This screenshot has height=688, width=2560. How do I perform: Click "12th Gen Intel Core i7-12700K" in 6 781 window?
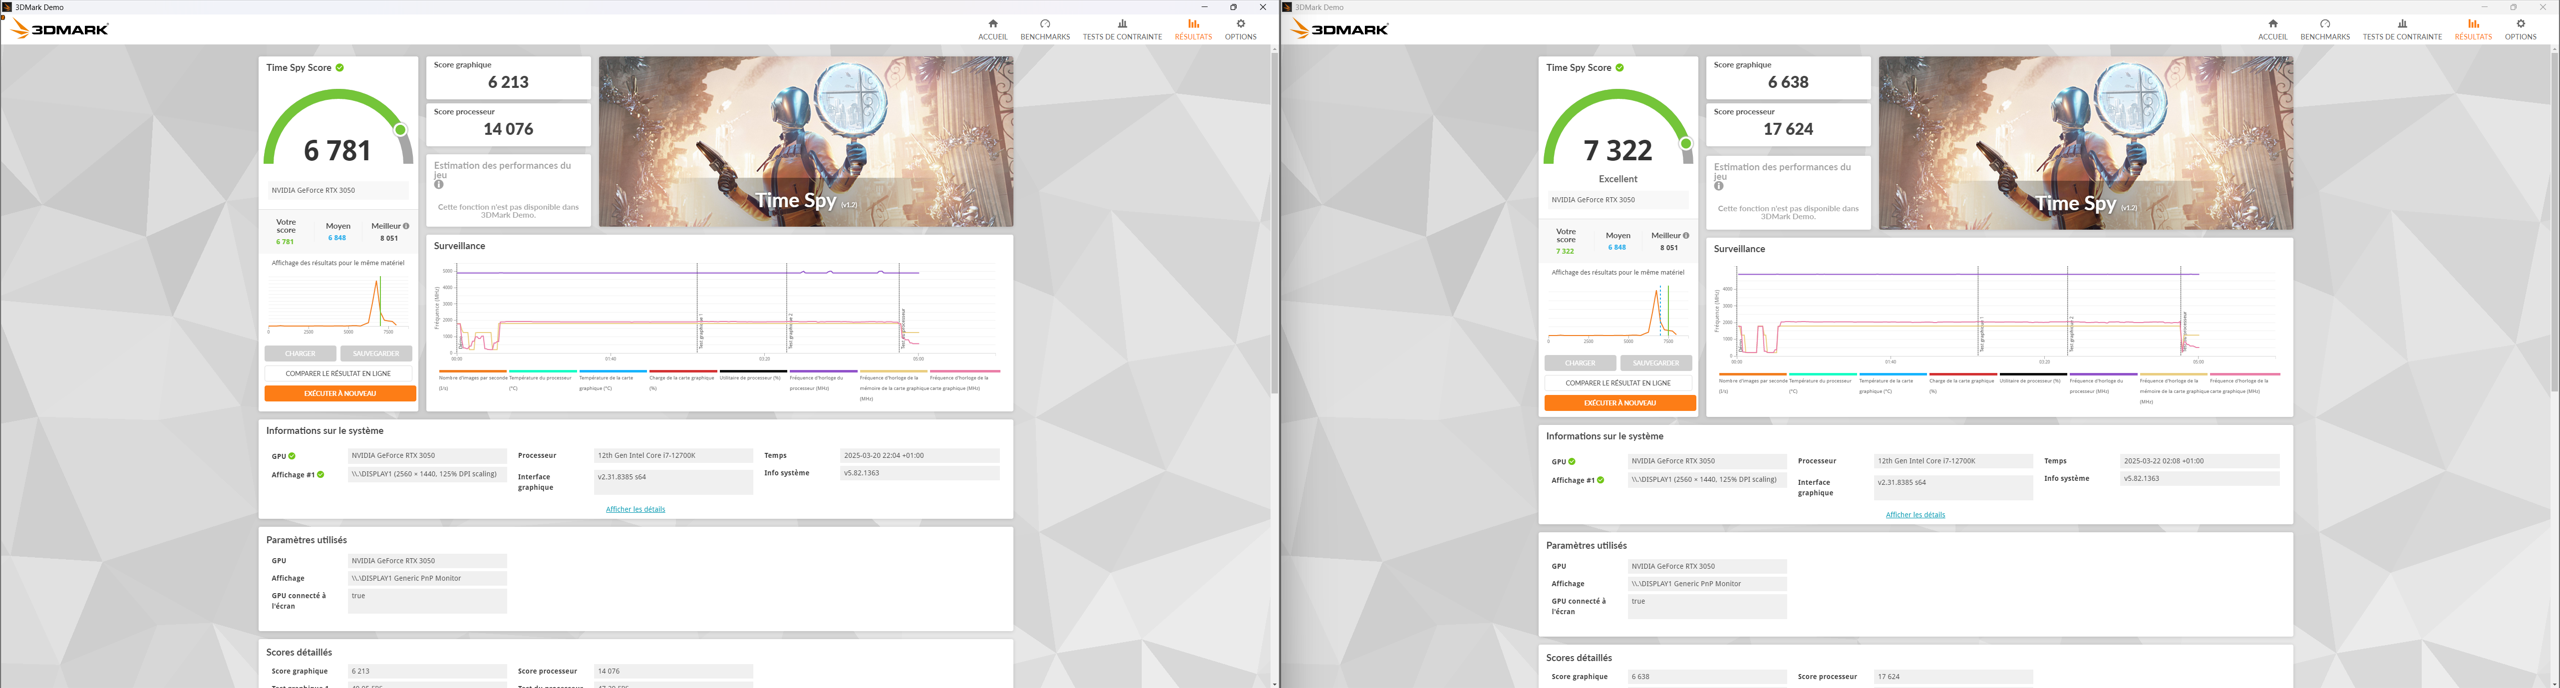tap(674, 456)
